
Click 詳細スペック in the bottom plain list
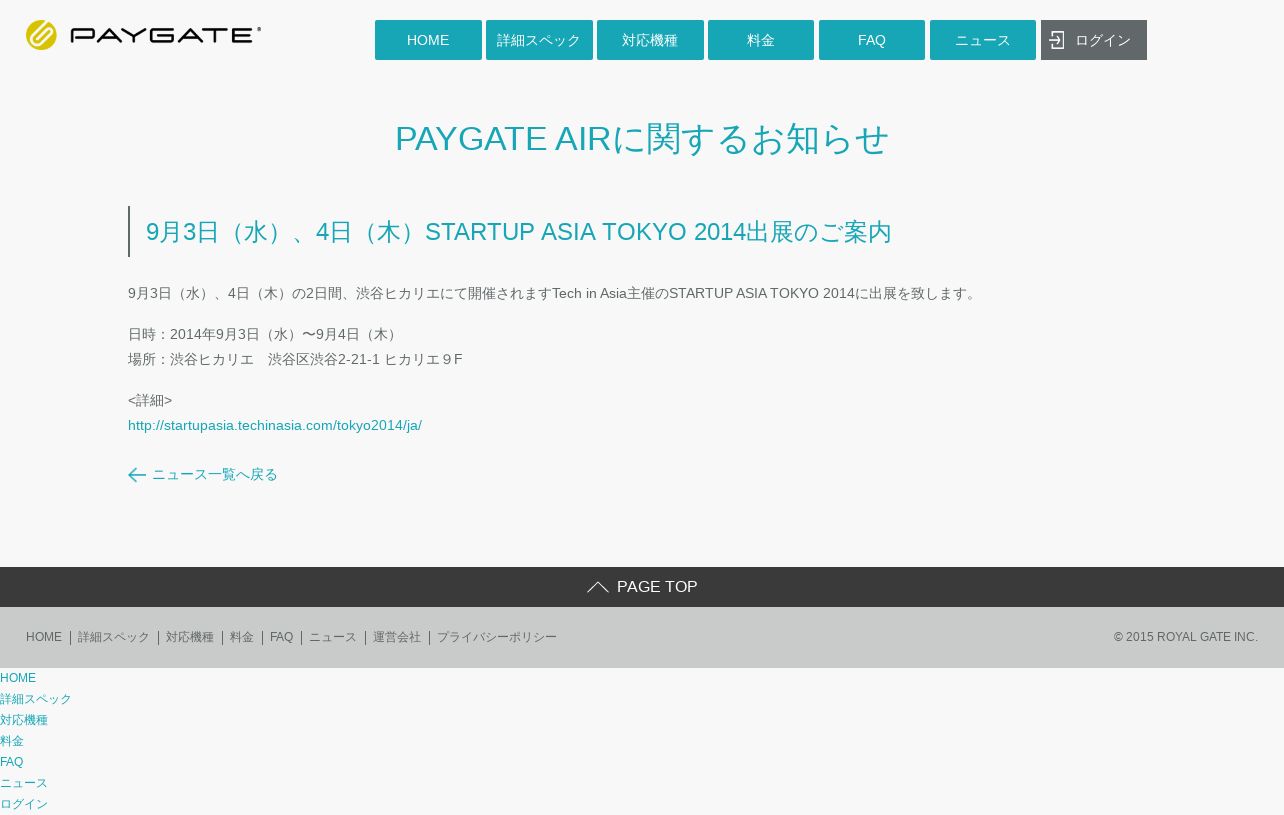point(36,699)
